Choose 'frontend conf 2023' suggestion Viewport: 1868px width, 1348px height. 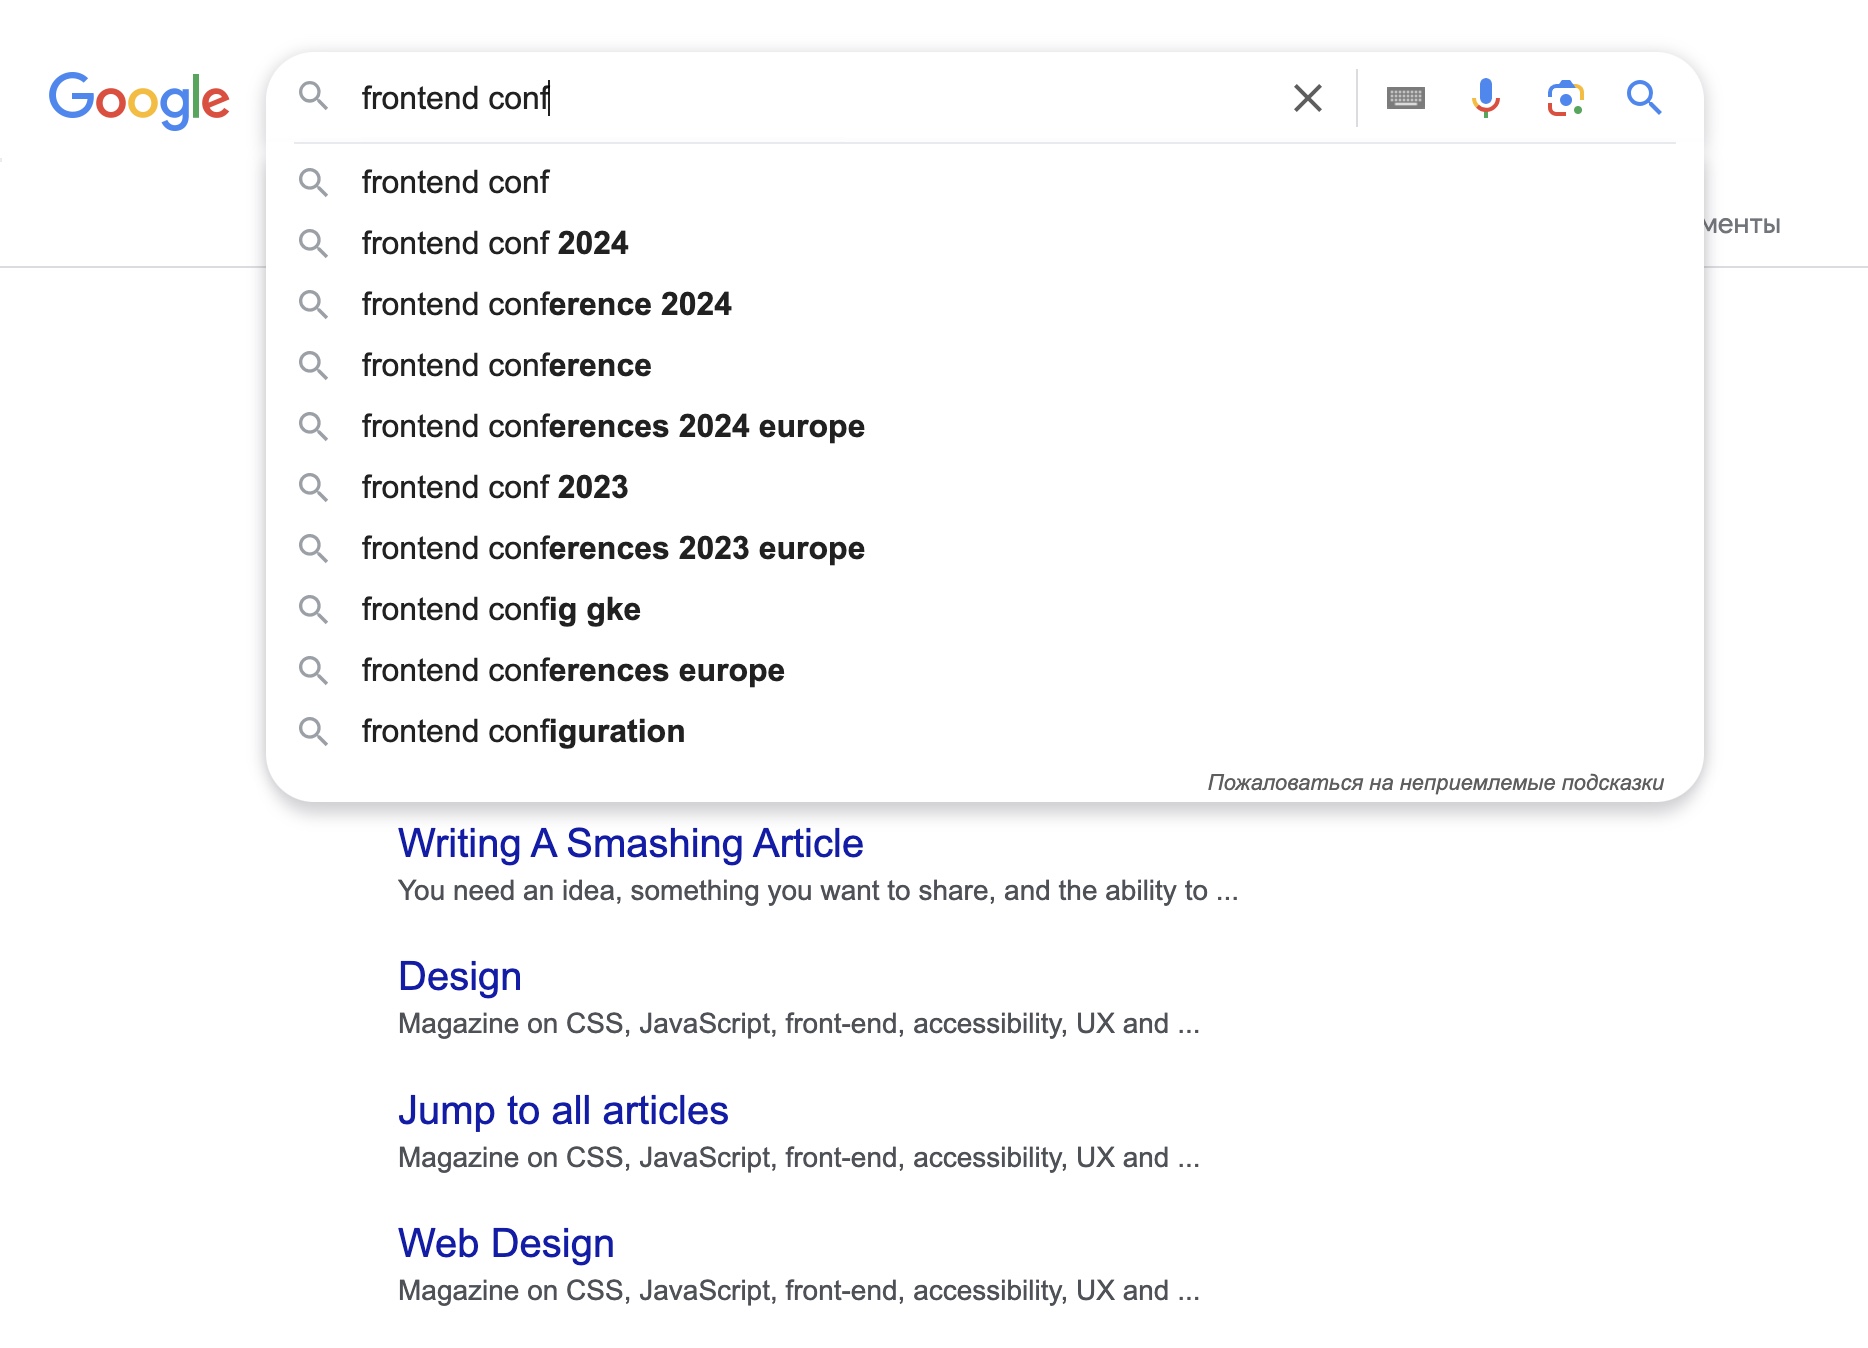pos(495,487)
